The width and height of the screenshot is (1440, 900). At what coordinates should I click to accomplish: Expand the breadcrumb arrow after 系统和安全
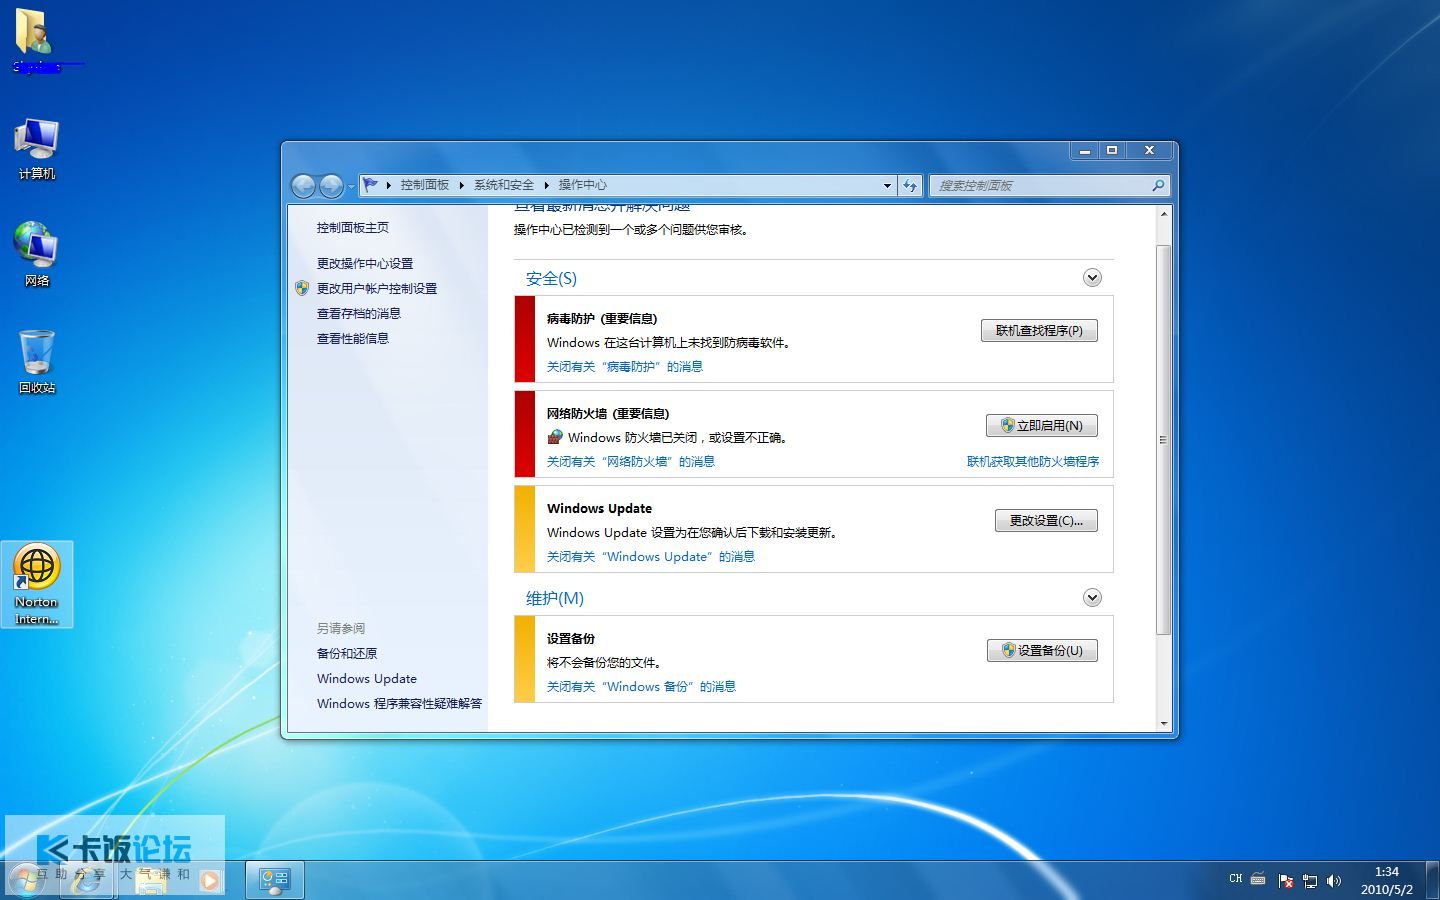coord(546,185)
